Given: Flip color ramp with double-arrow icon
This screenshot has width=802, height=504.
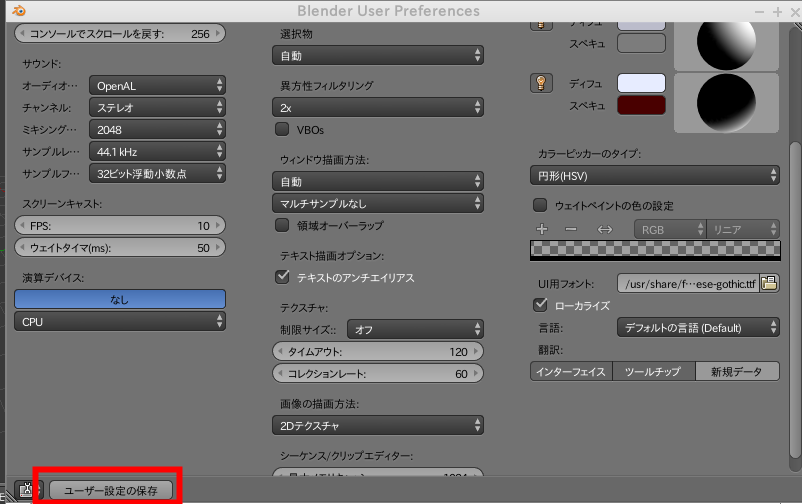Looking at the screenshot, I should (605, 229).
